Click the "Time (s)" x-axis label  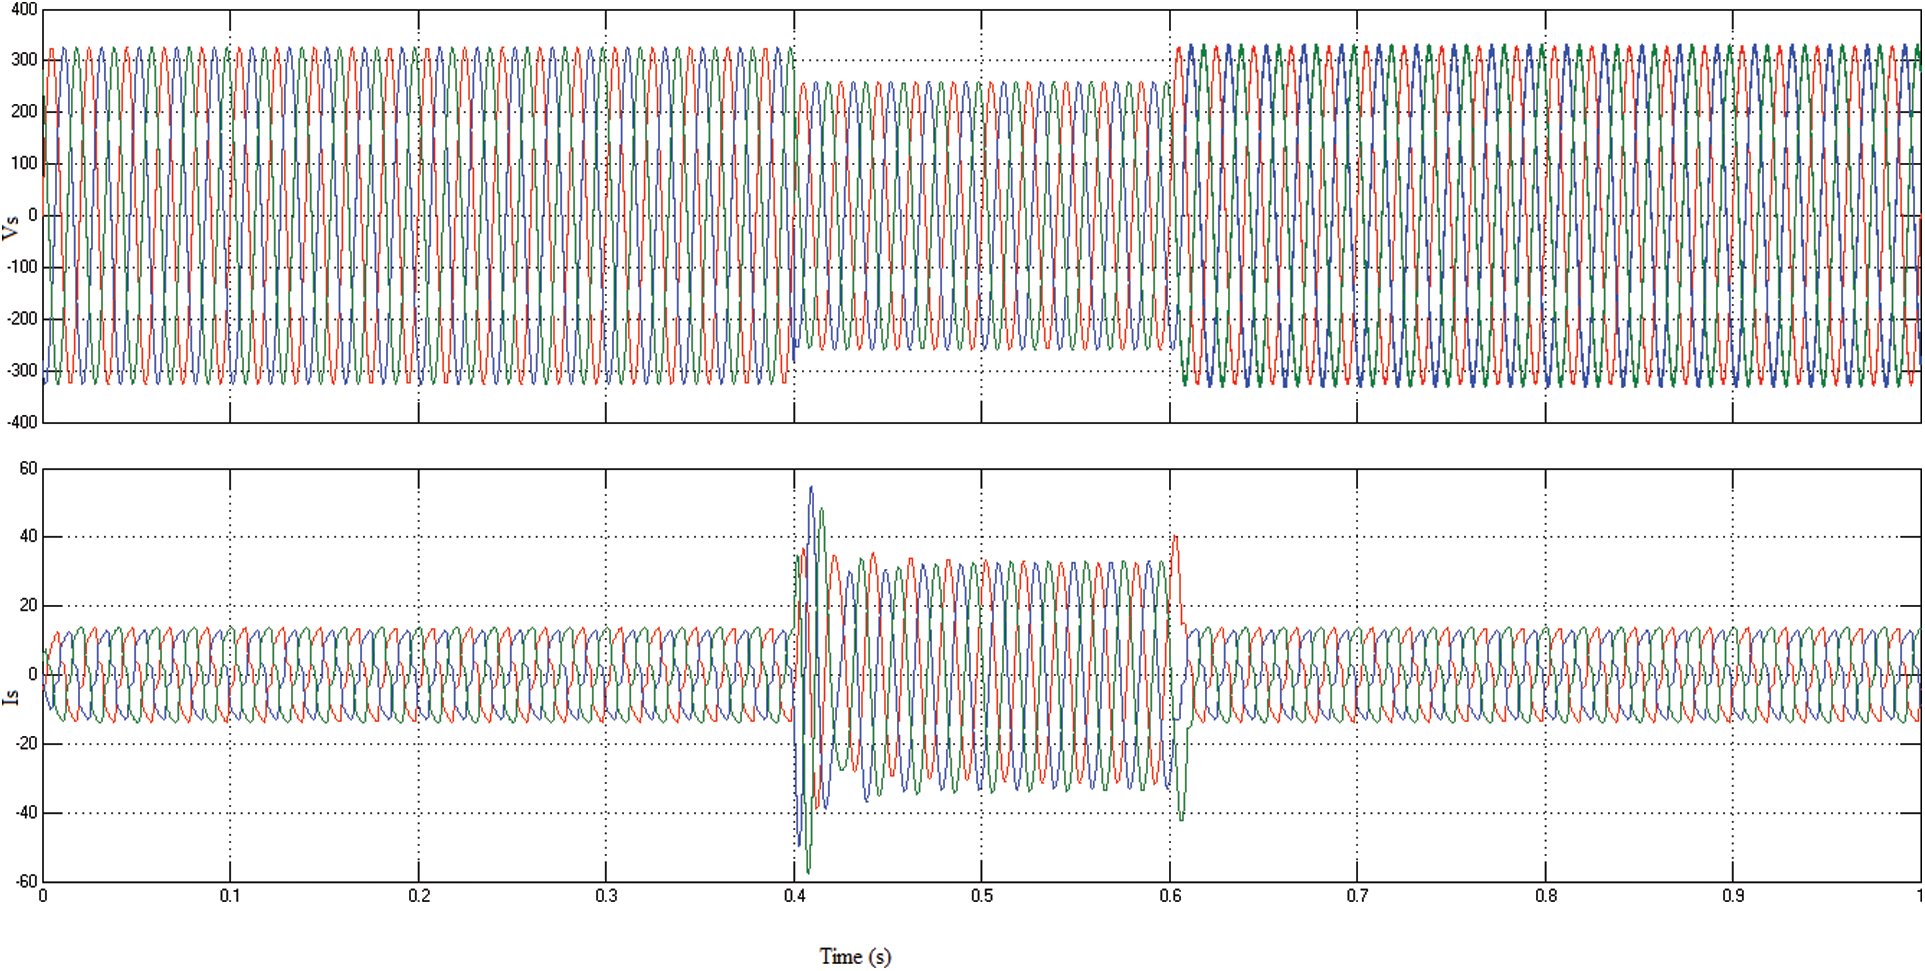point(855,957)
